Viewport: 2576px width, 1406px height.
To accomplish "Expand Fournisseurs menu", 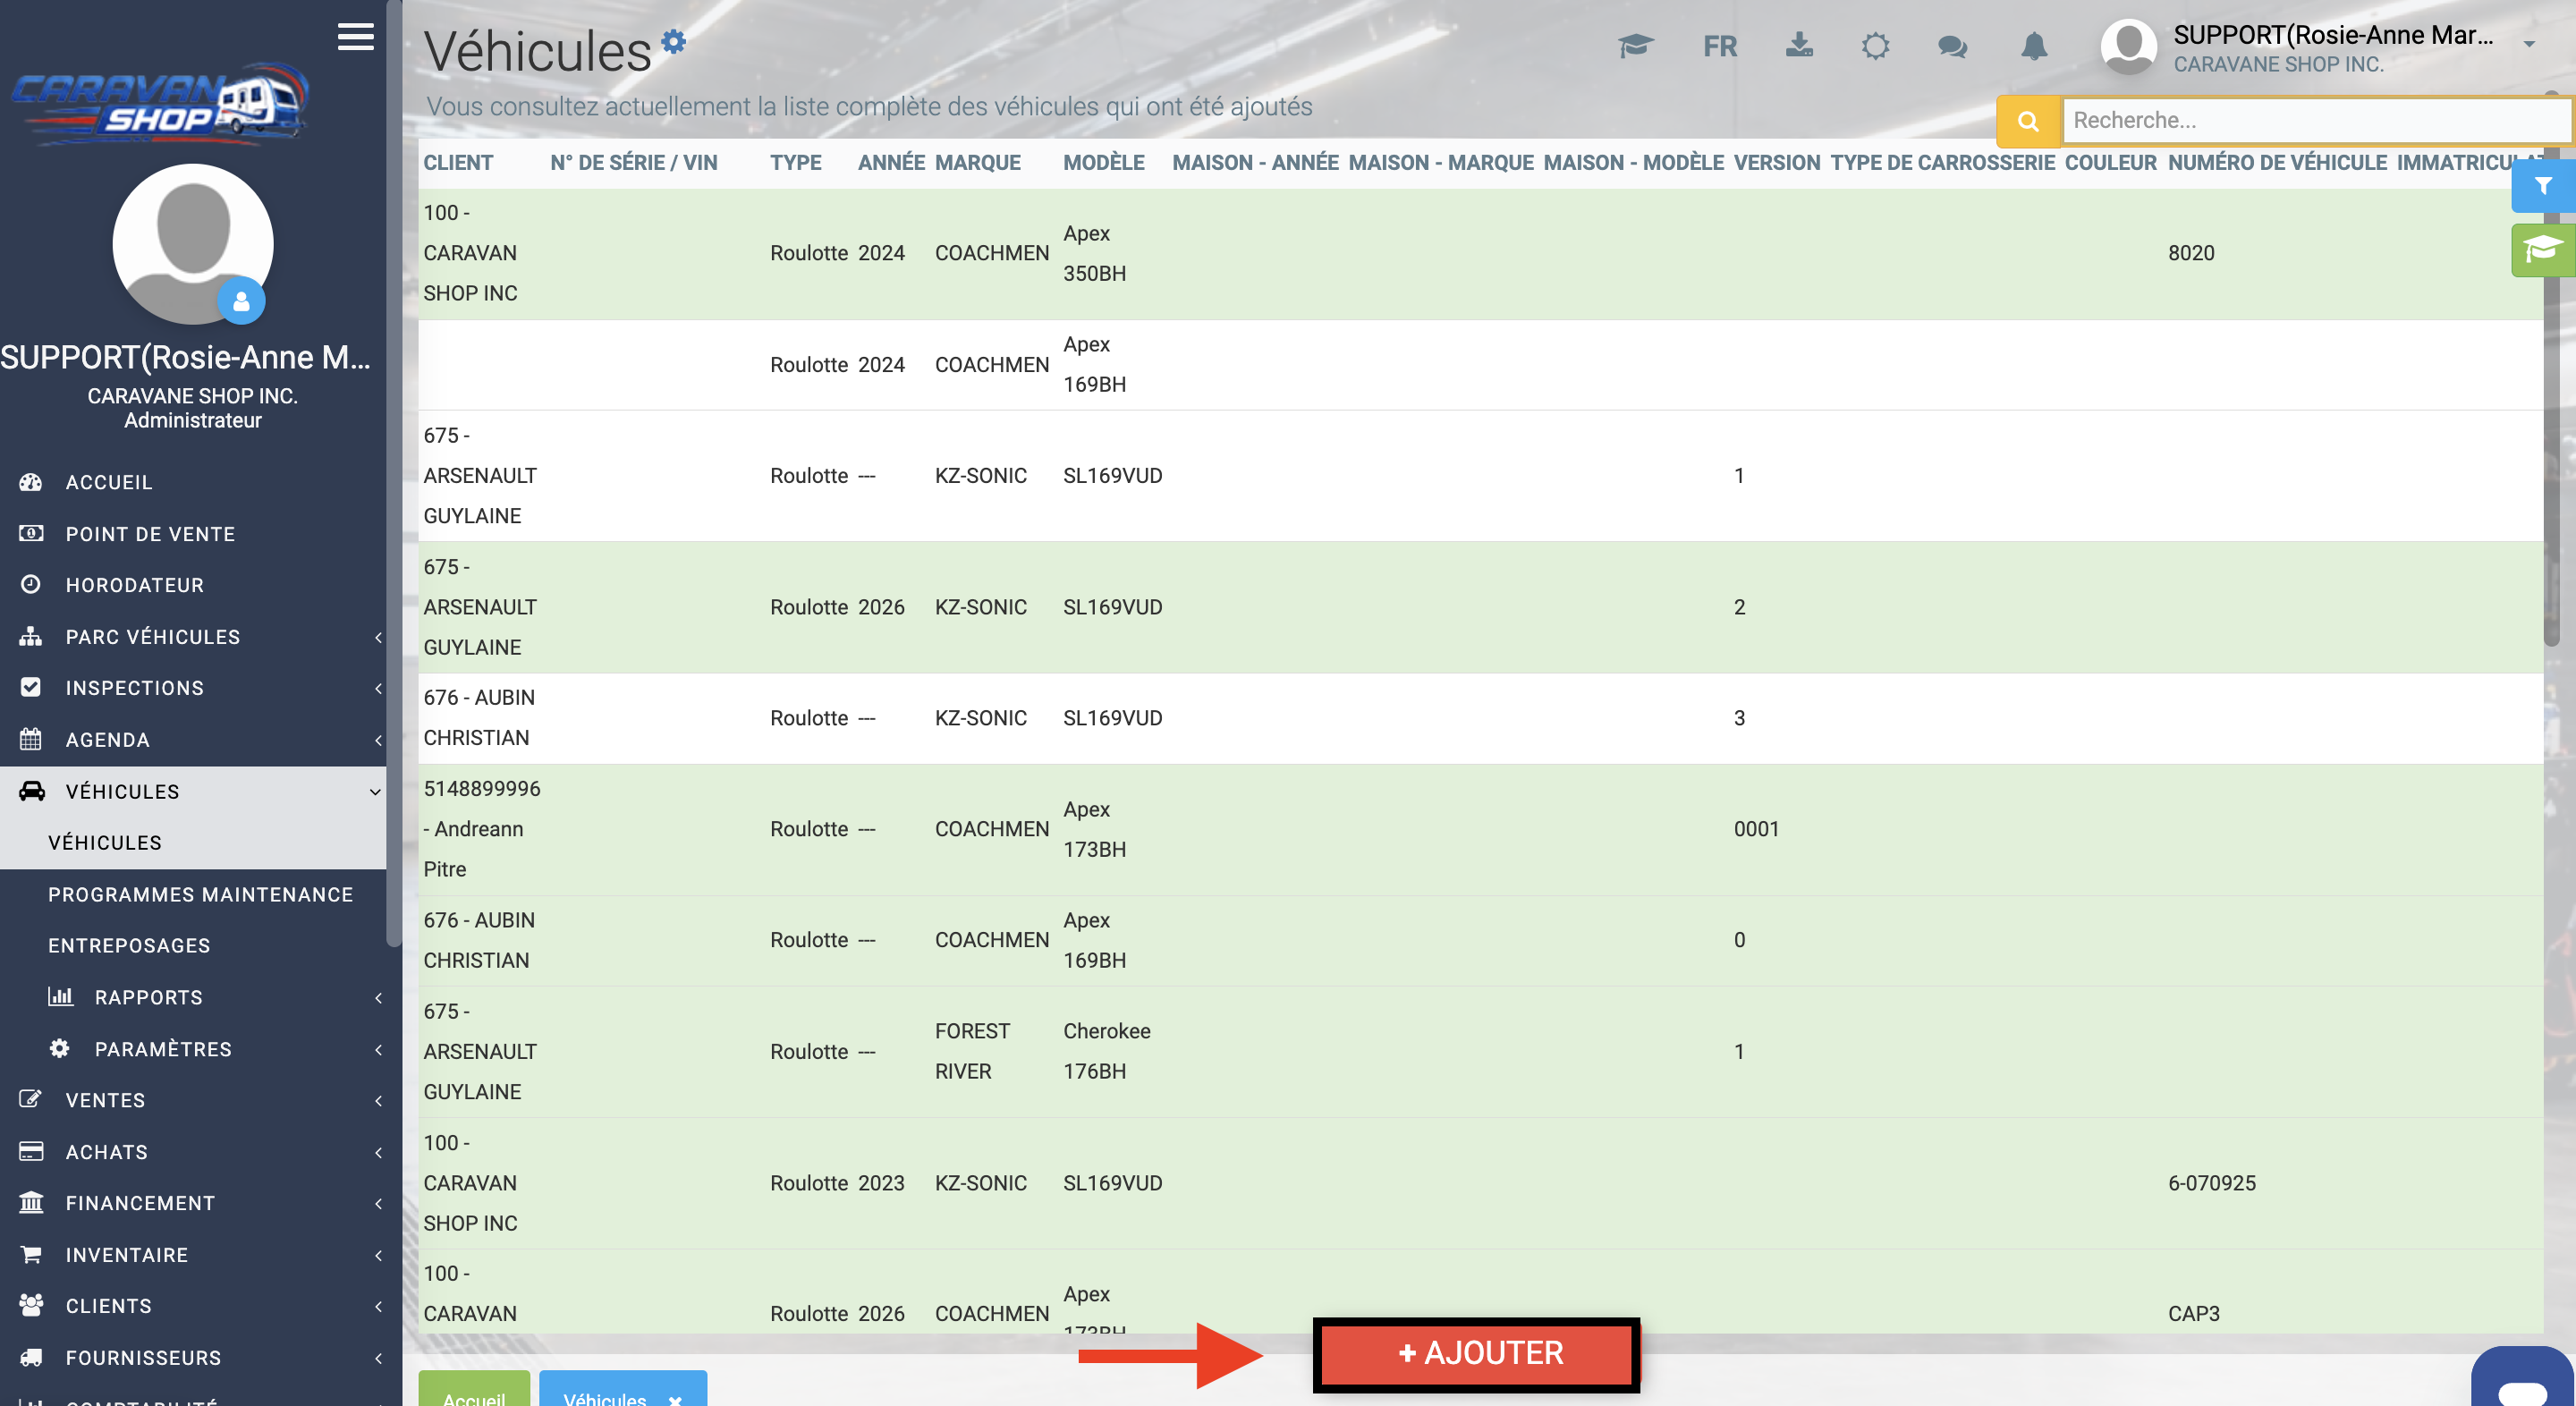I will [193, 1358].
